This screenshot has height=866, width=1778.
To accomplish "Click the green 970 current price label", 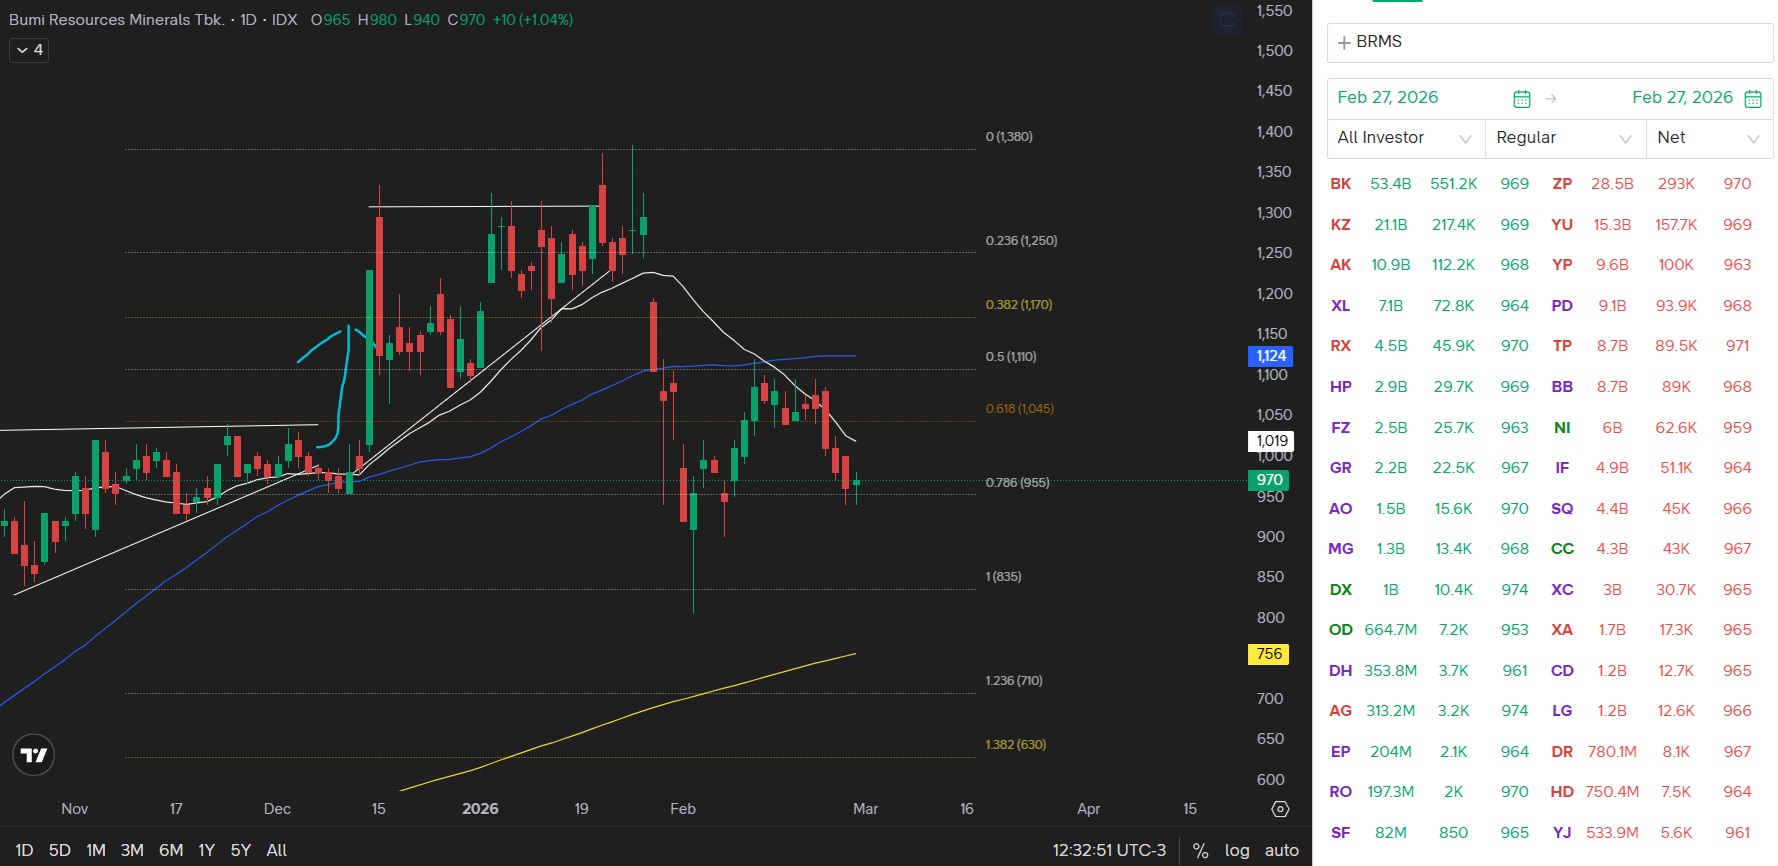I will click(x=1269, y=480).
